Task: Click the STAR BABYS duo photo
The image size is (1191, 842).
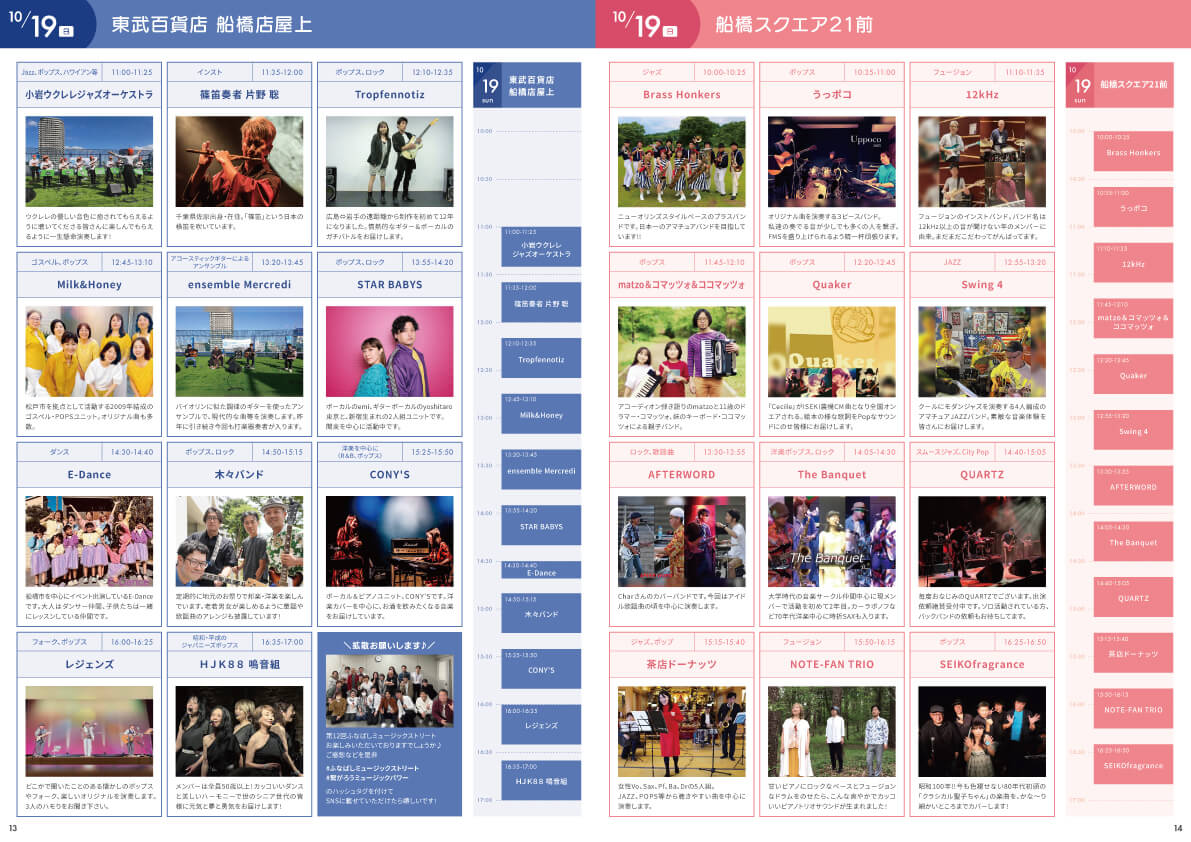Action: tap(389, 351)
